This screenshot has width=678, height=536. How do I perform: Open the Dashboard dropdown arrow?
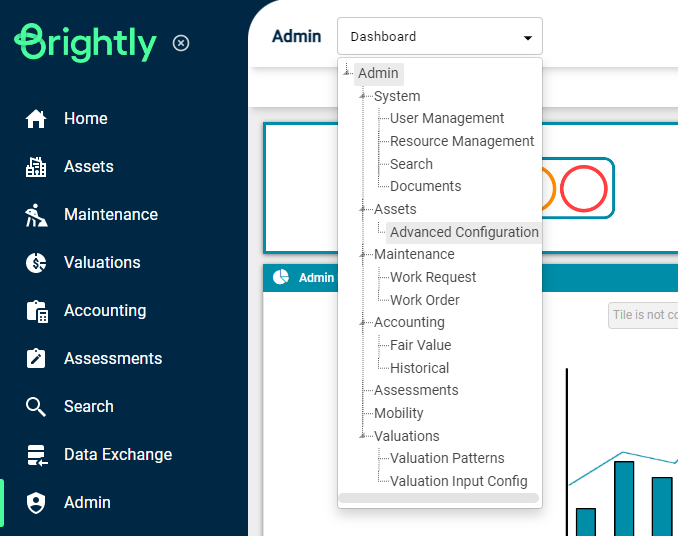click(528, 38)
